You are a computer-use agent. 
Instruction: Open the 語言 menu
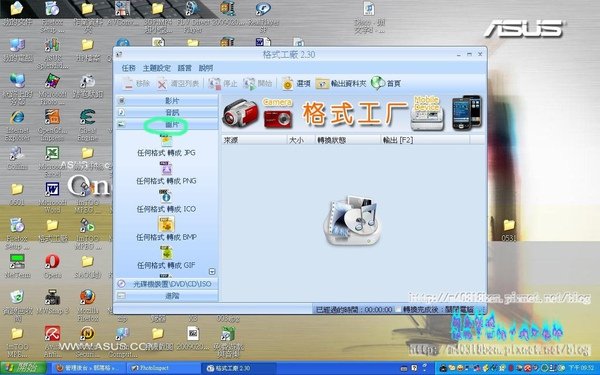184,68
